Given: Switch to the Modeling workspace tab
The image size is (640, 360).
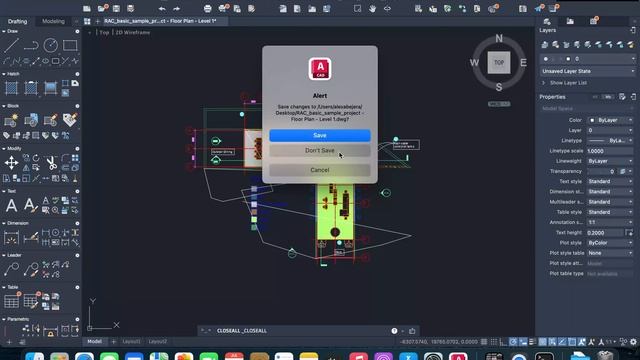Looking at the screenshot, I should [x=53, y=21].
